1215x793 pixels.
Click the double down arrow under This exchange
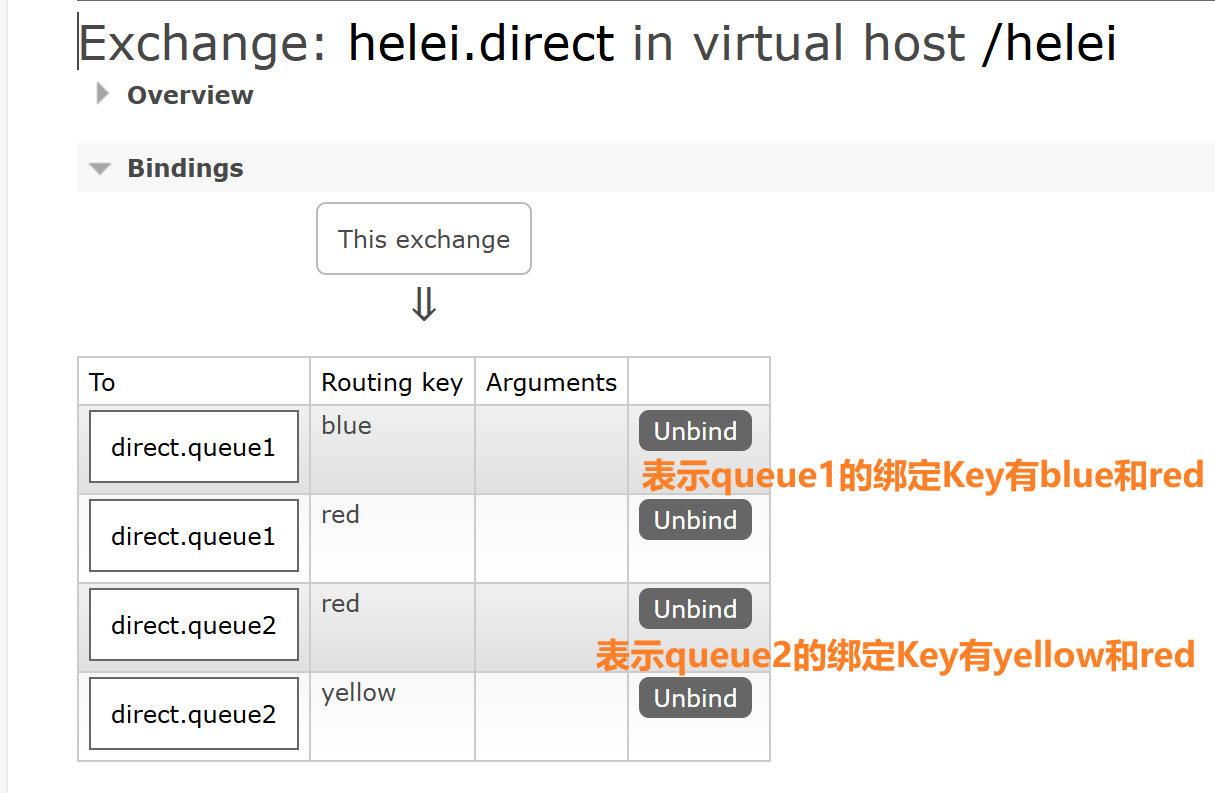tap(424, 305)
